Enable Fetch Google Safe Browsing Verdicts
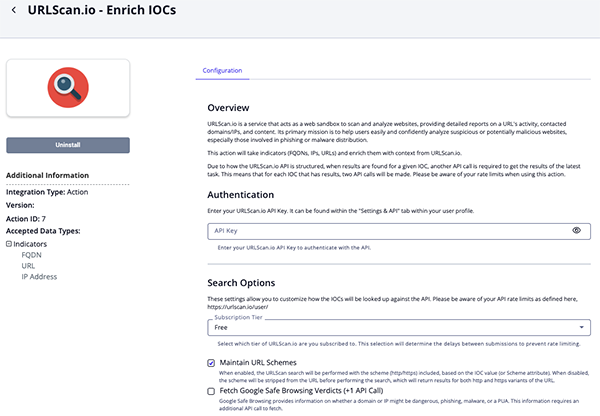 coord(211,391)
